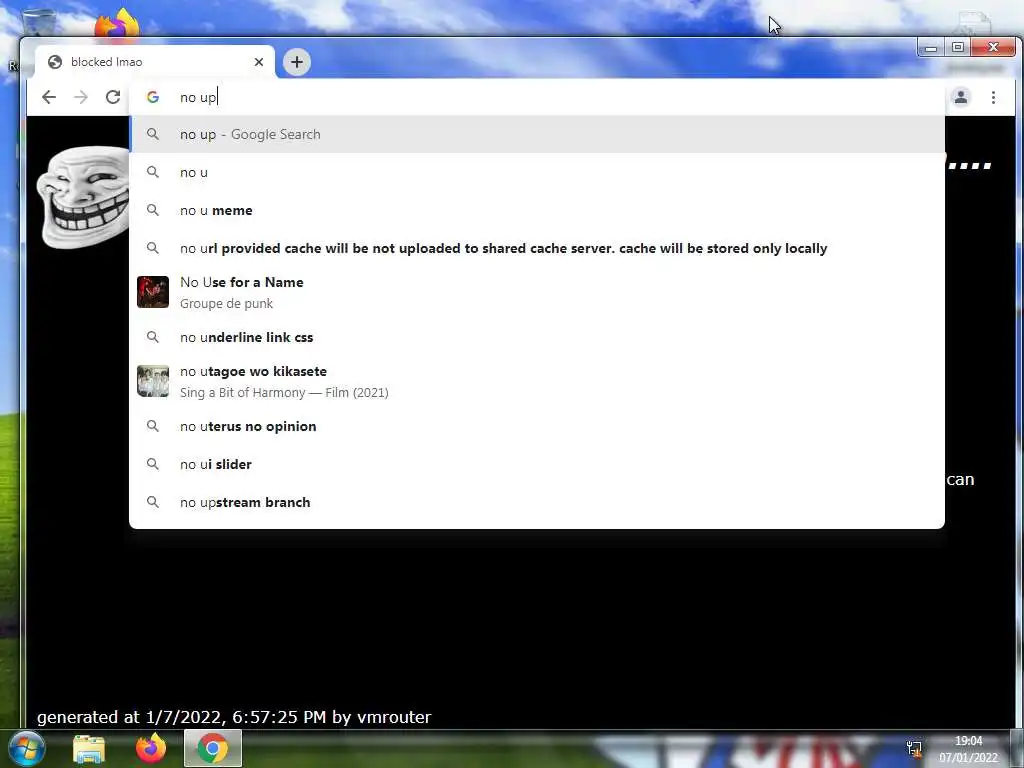
Task: Click search icon beside 'no uterus no opinion'
Action: tap(153, 426)
